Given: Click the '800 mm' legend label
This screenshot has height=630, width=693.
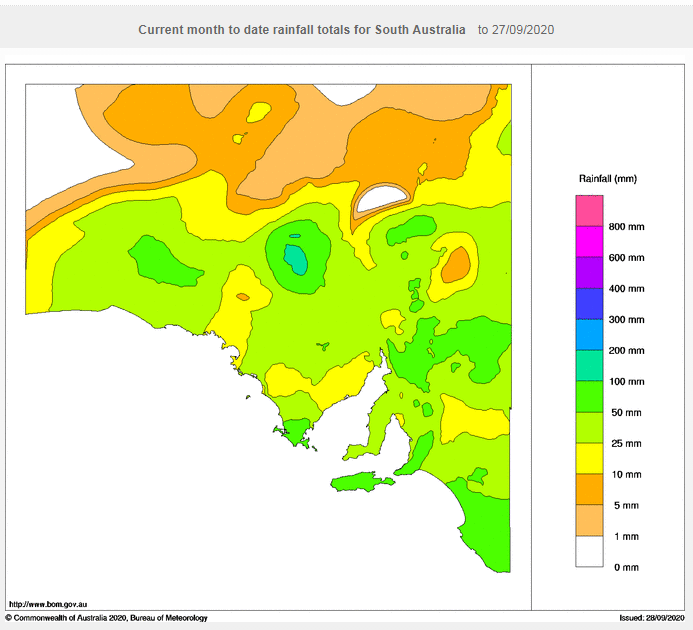Looking at the screenshot, I should pos(626,227).
